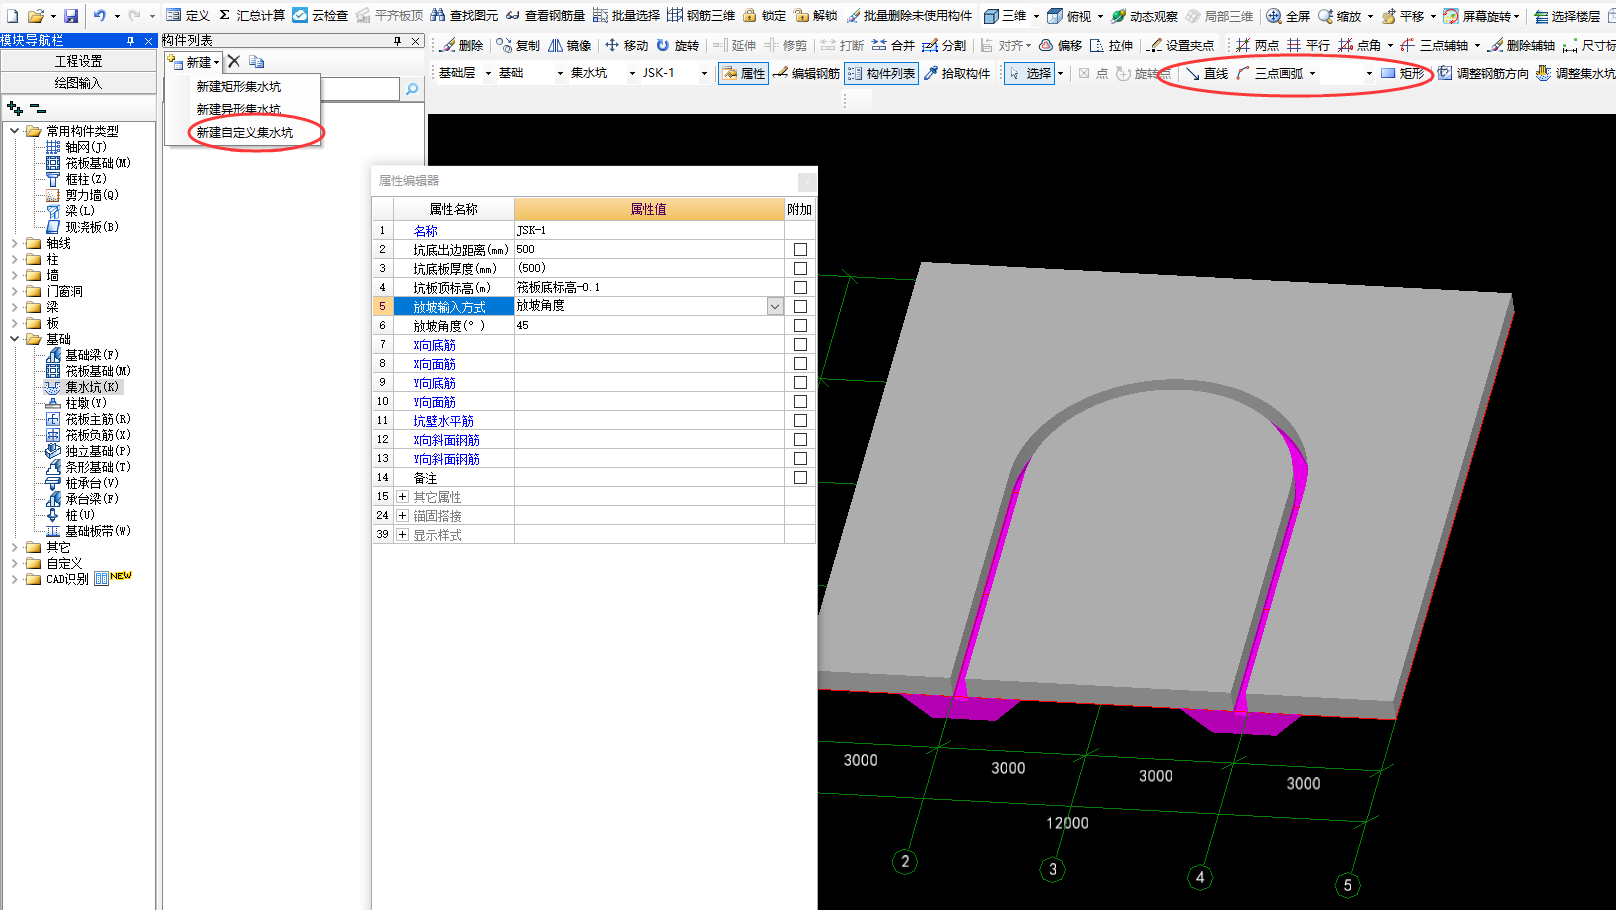The image size is (1616, 910).
Task: Toggle 附加 checkbox for 备注 row
Action: click(x=800, y=477)
